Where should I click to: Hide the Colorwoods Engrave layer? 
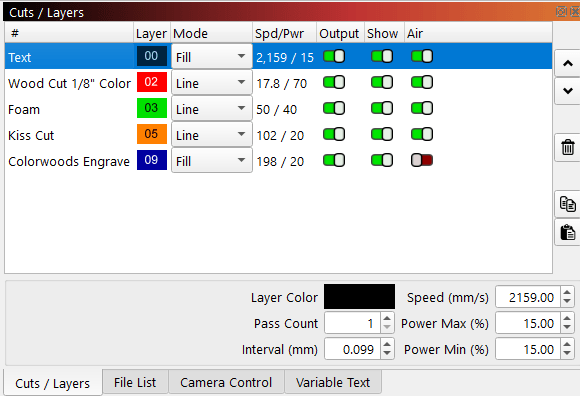pyautogui.click(x=382, y=160)
